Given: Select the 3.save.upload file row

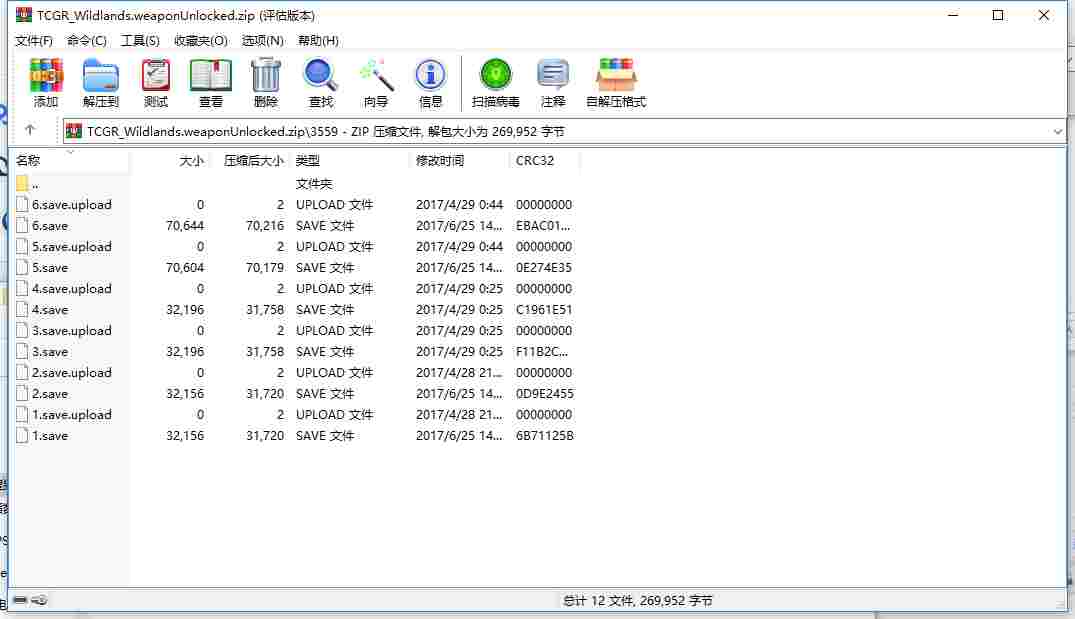Looking at the screenshot, I should click(295, 330).
